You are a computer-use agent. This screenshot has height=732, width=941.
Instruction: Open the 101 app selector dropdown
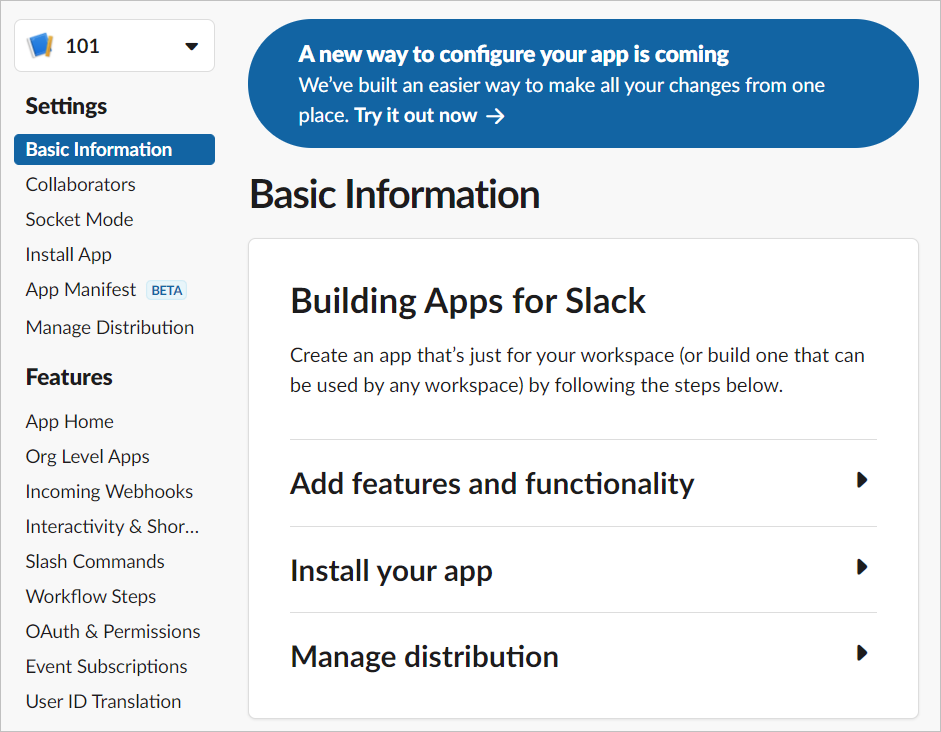coord(192,46)
